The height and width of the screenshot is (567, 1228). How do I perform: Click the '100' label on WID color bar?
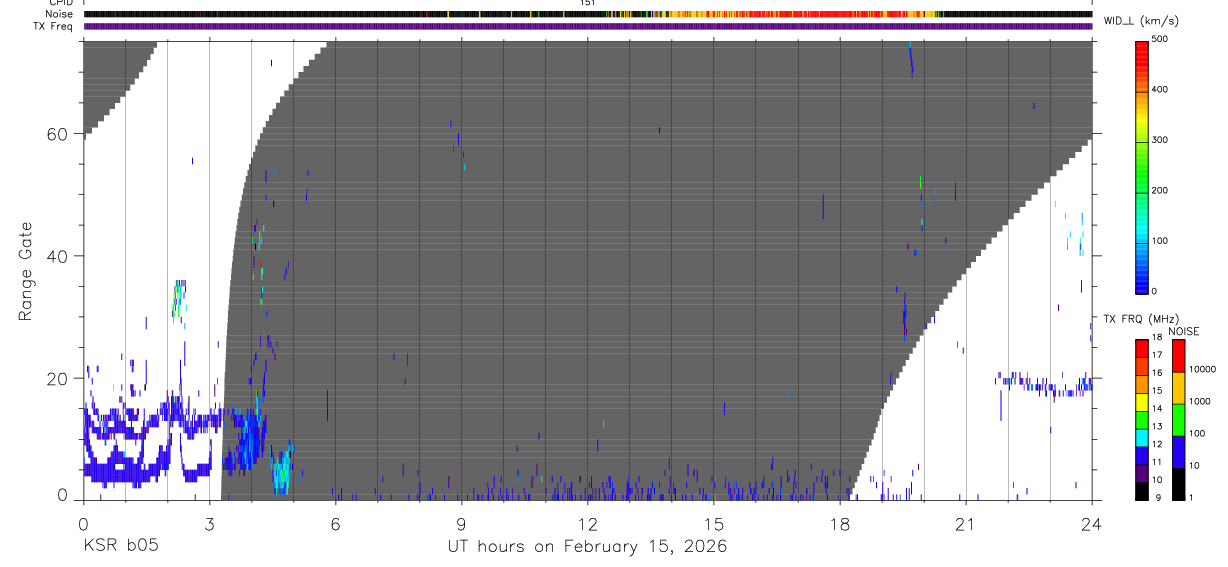click(1161, 241)
